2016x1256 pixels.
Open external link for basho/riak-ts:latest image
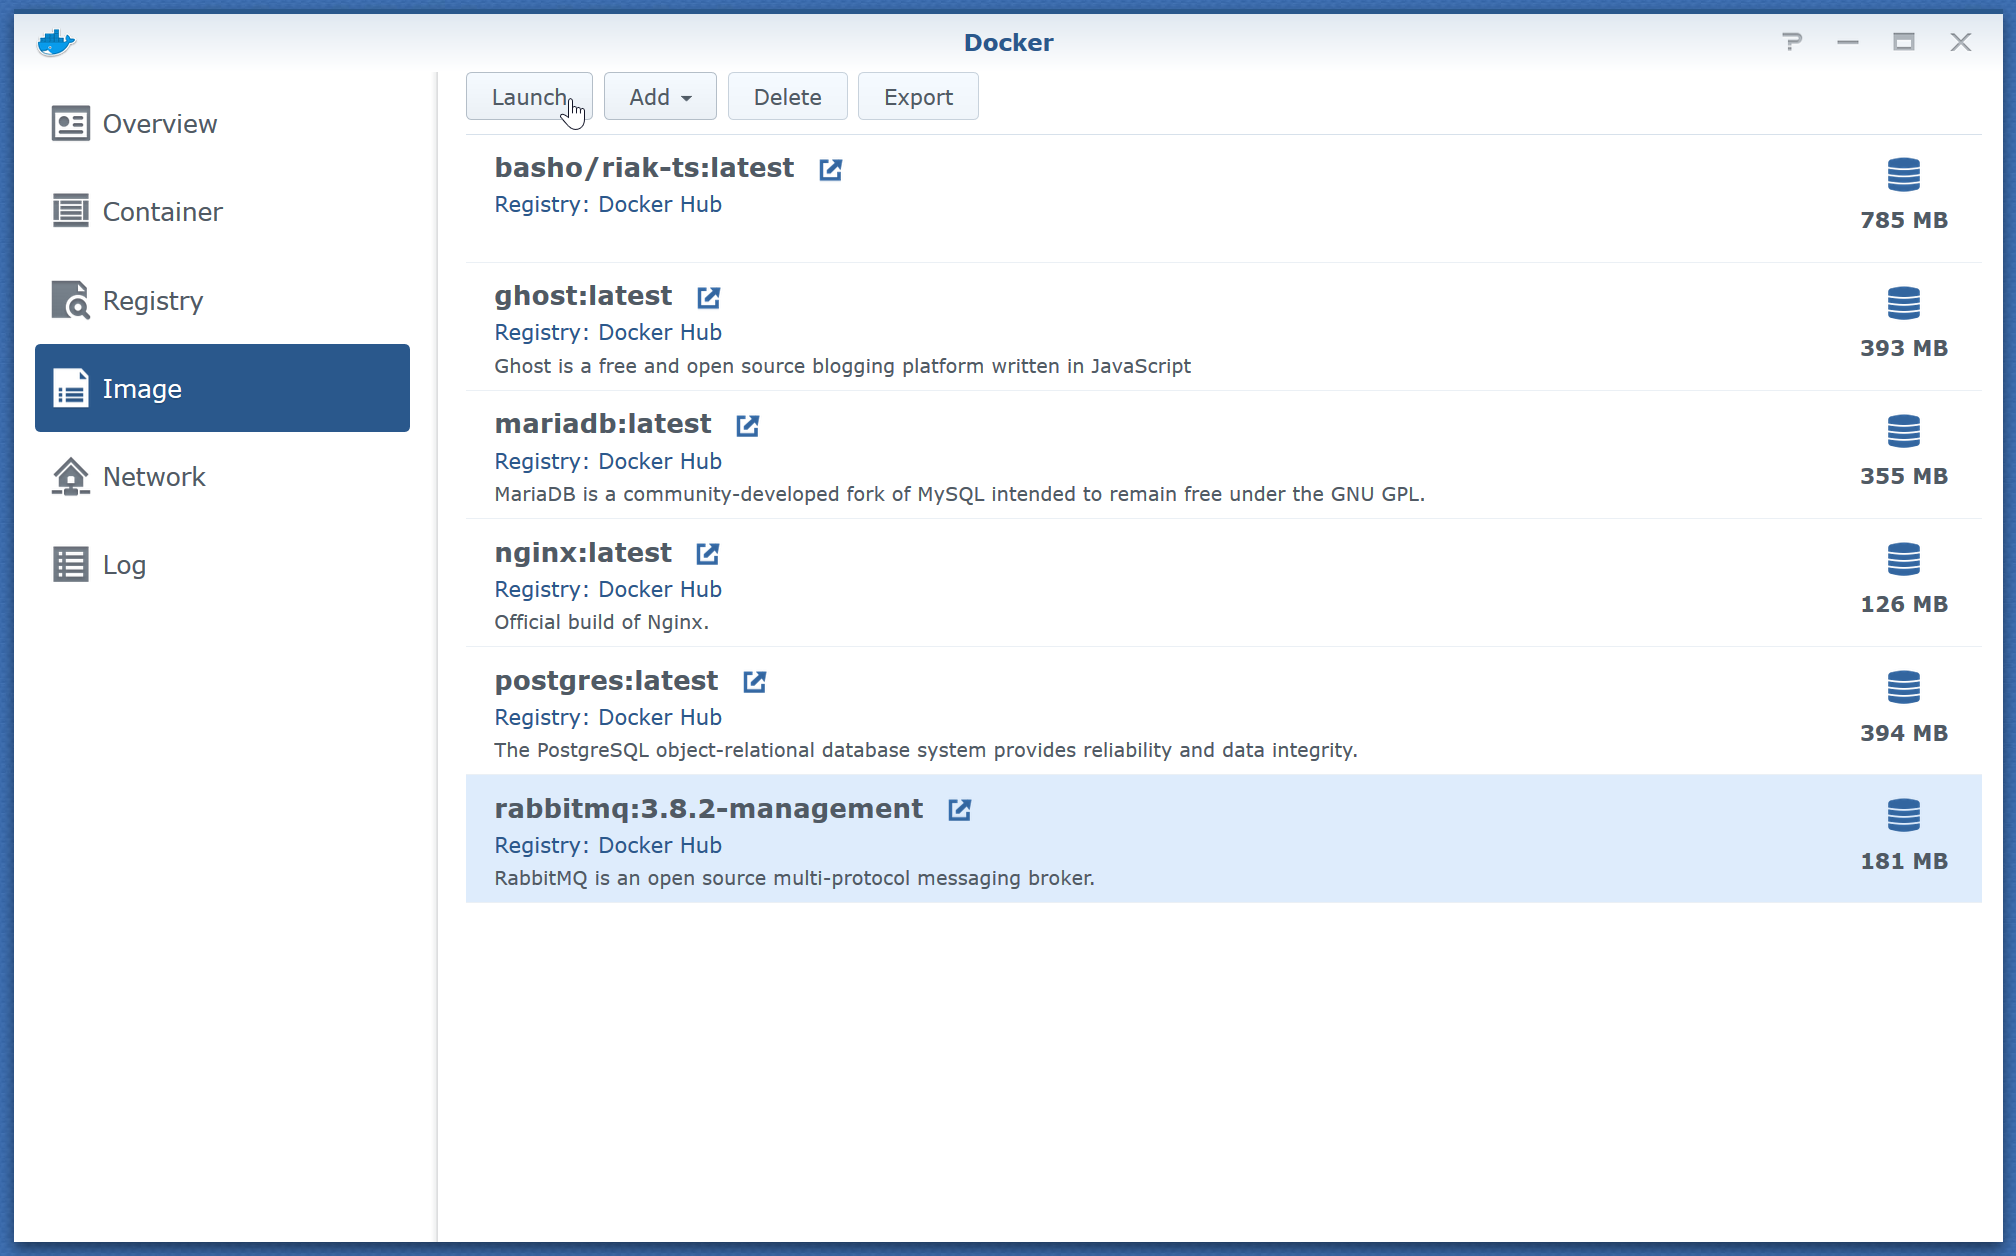(830, 170)
